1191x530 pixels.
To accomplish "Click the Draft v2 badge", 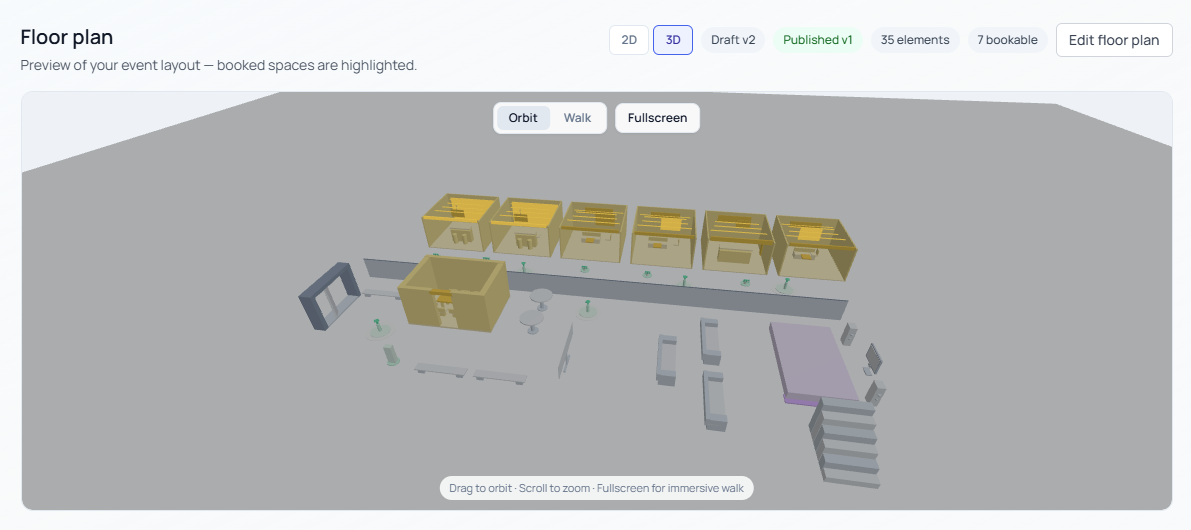I will point(733,40).
